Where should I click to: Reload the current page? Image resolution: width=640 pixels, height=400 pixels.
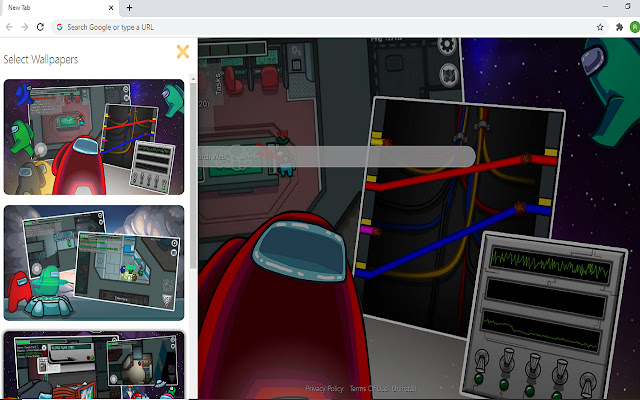coord(40,27)
